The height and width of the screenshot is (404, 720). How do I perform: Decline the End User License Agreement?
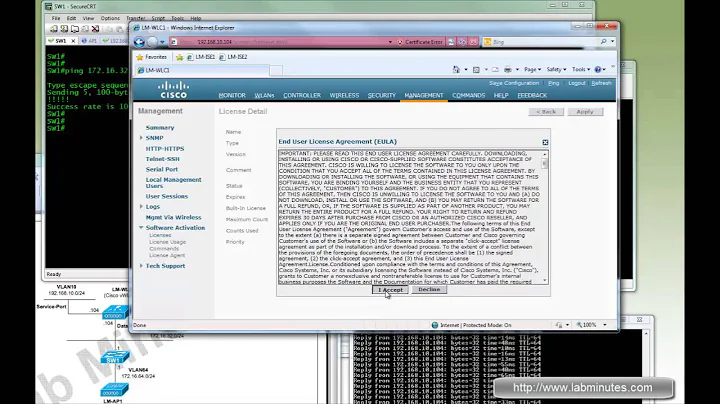429,290
